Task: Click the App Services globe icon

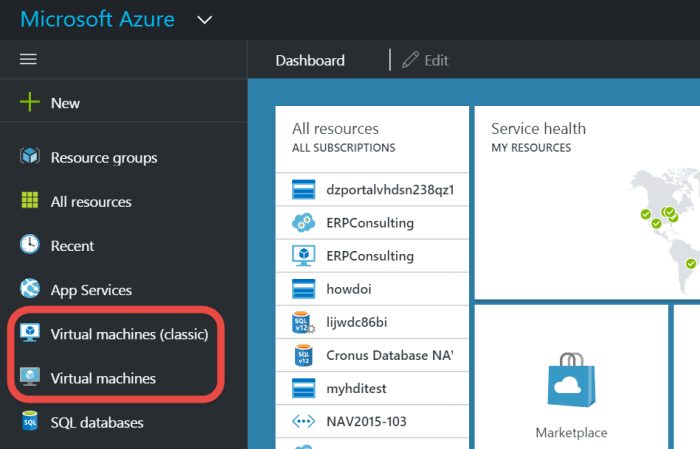Action: click(x=30, y=289)
